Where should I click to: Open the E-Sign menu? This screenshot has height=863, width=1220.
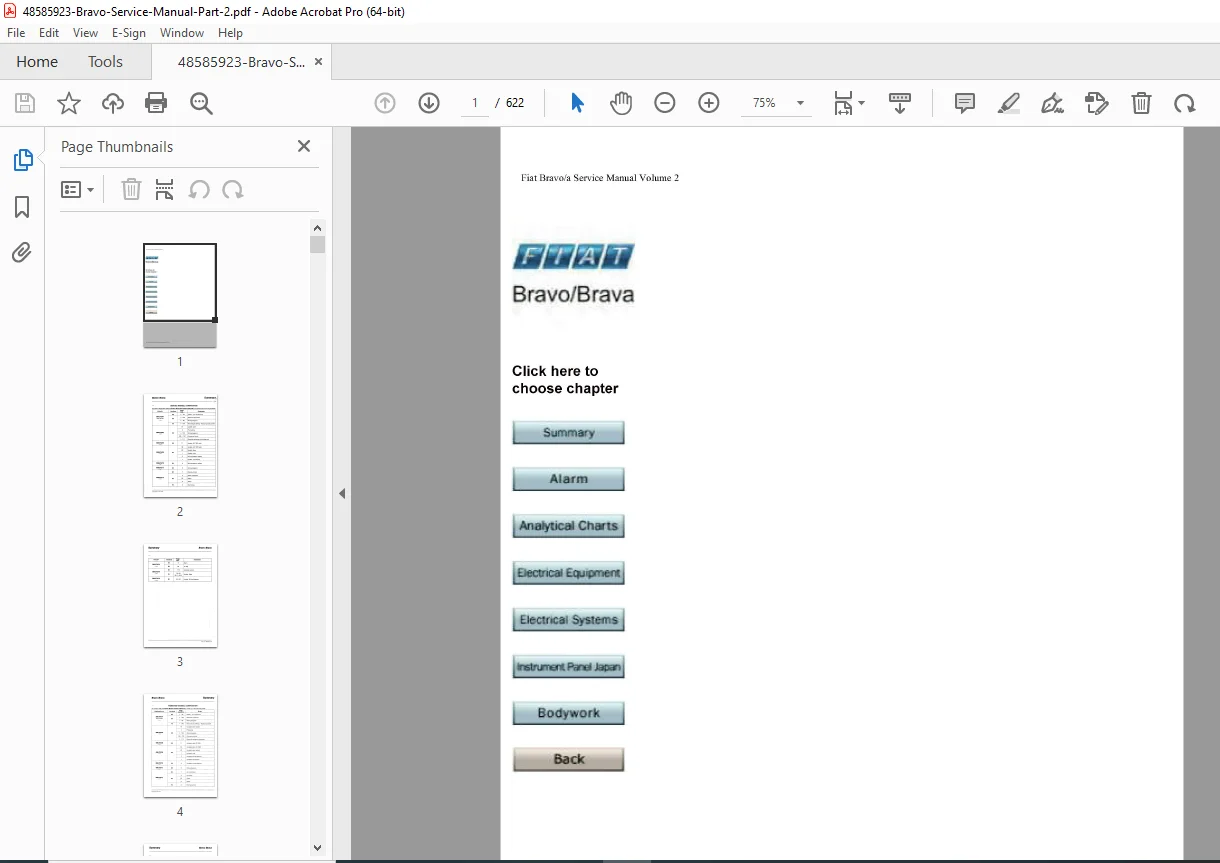(x=129, y=33)
